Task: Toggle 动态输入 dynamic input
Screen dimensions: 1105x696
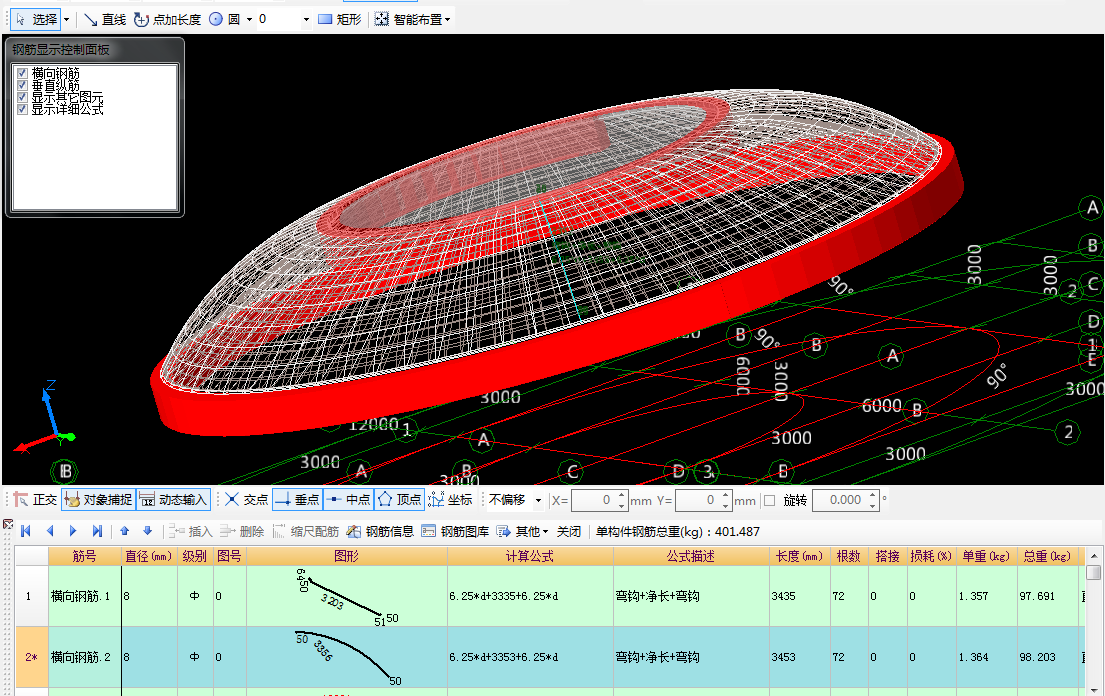Action: 173,500
